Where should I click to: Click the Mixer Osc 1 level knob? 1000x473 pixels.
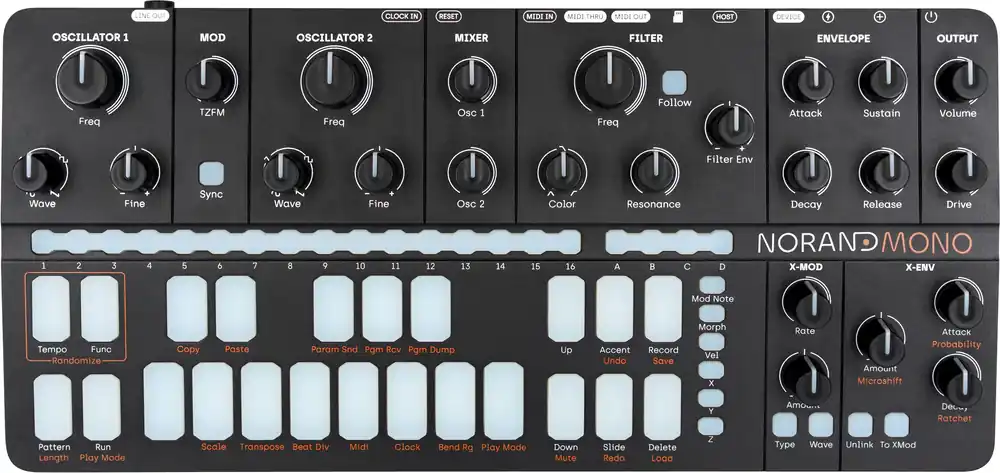pos(472,82)
